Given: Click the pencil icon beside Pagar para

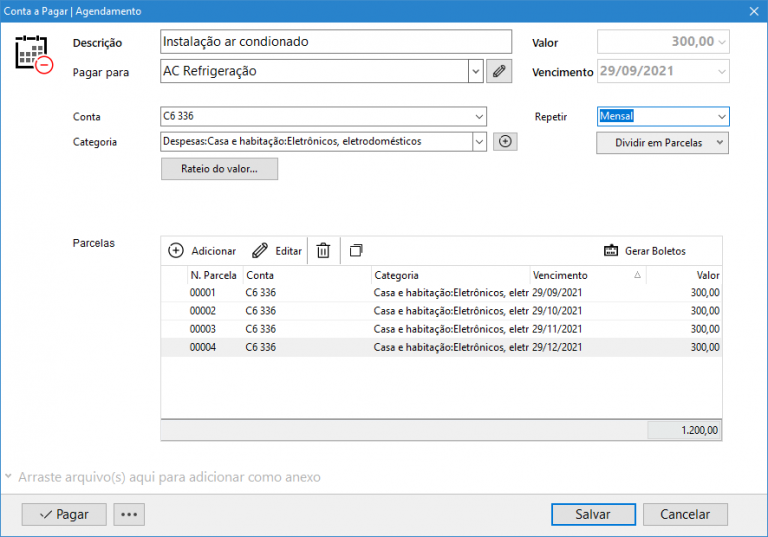Looking at the screenshot, I should click(x=499, y=71).
